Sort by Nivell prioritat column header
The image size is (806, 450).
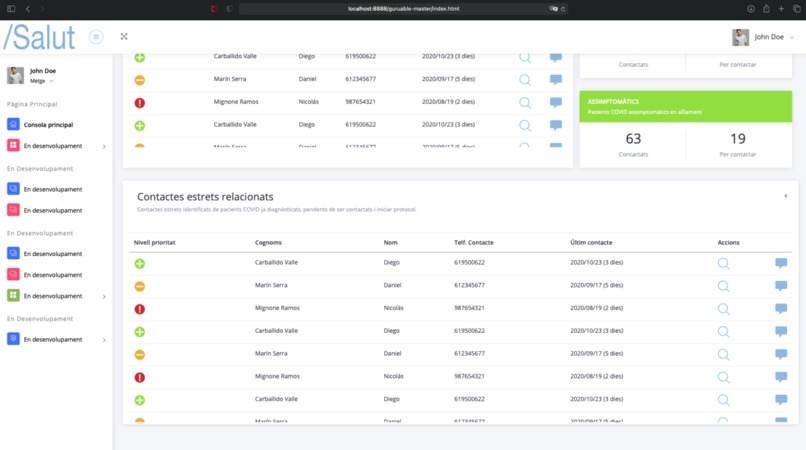[154, 242]
